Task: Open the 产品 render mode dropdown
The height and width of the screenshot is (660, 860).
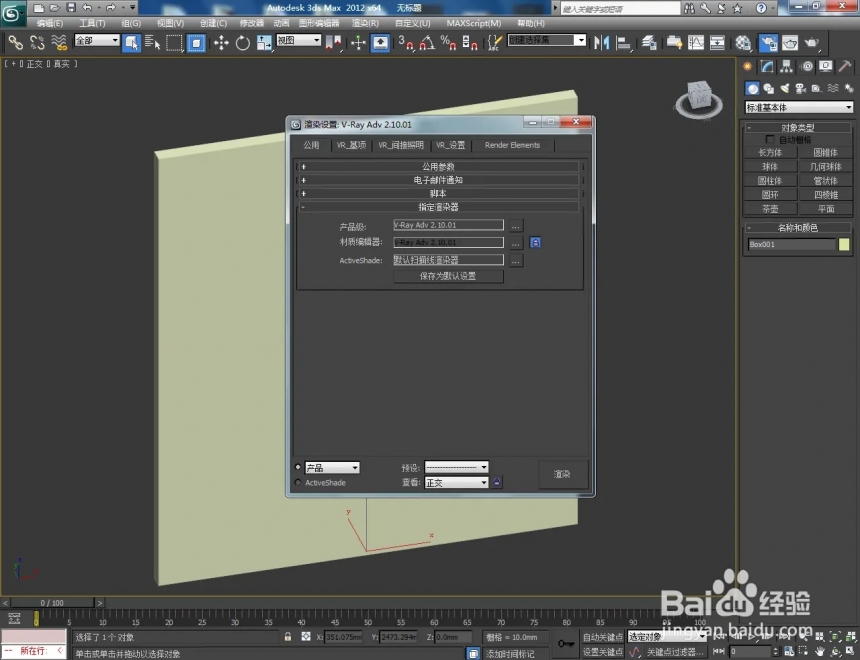Action: tap(332, 467)
